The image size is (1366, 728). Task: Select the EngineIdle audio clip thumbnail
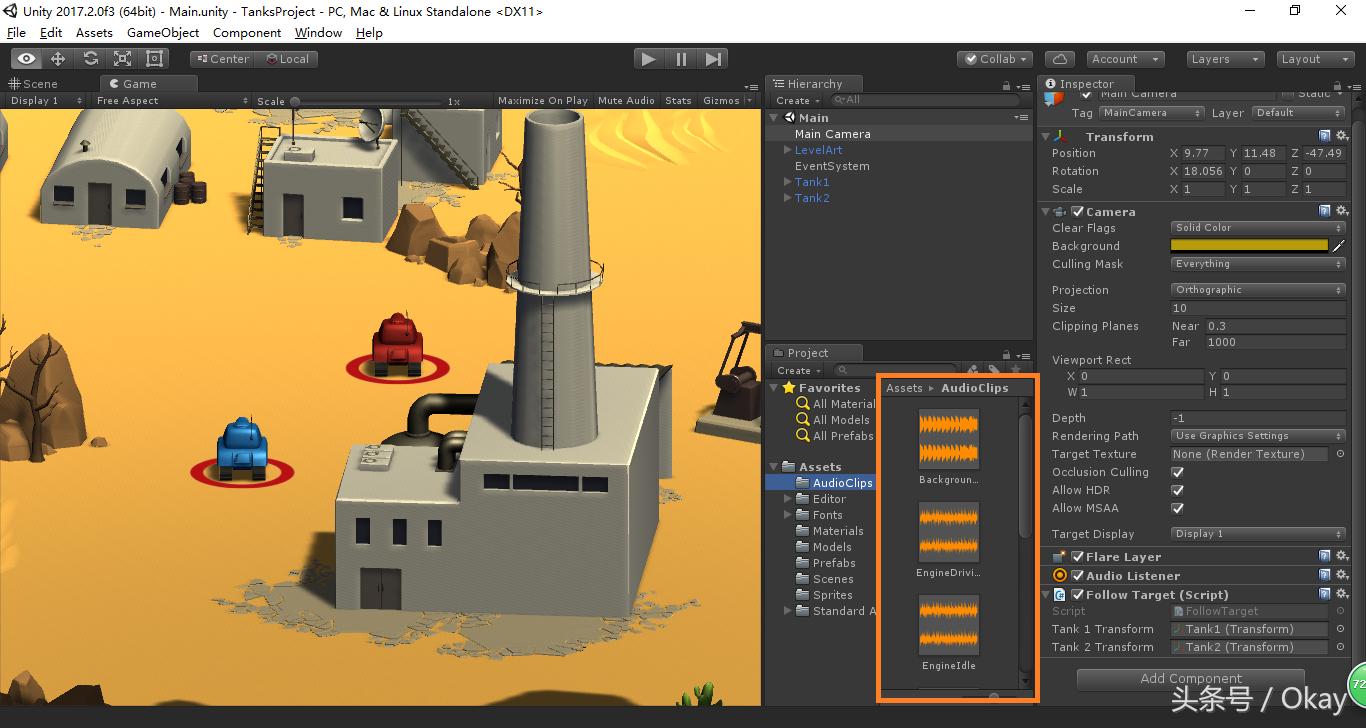coord(948,624)
